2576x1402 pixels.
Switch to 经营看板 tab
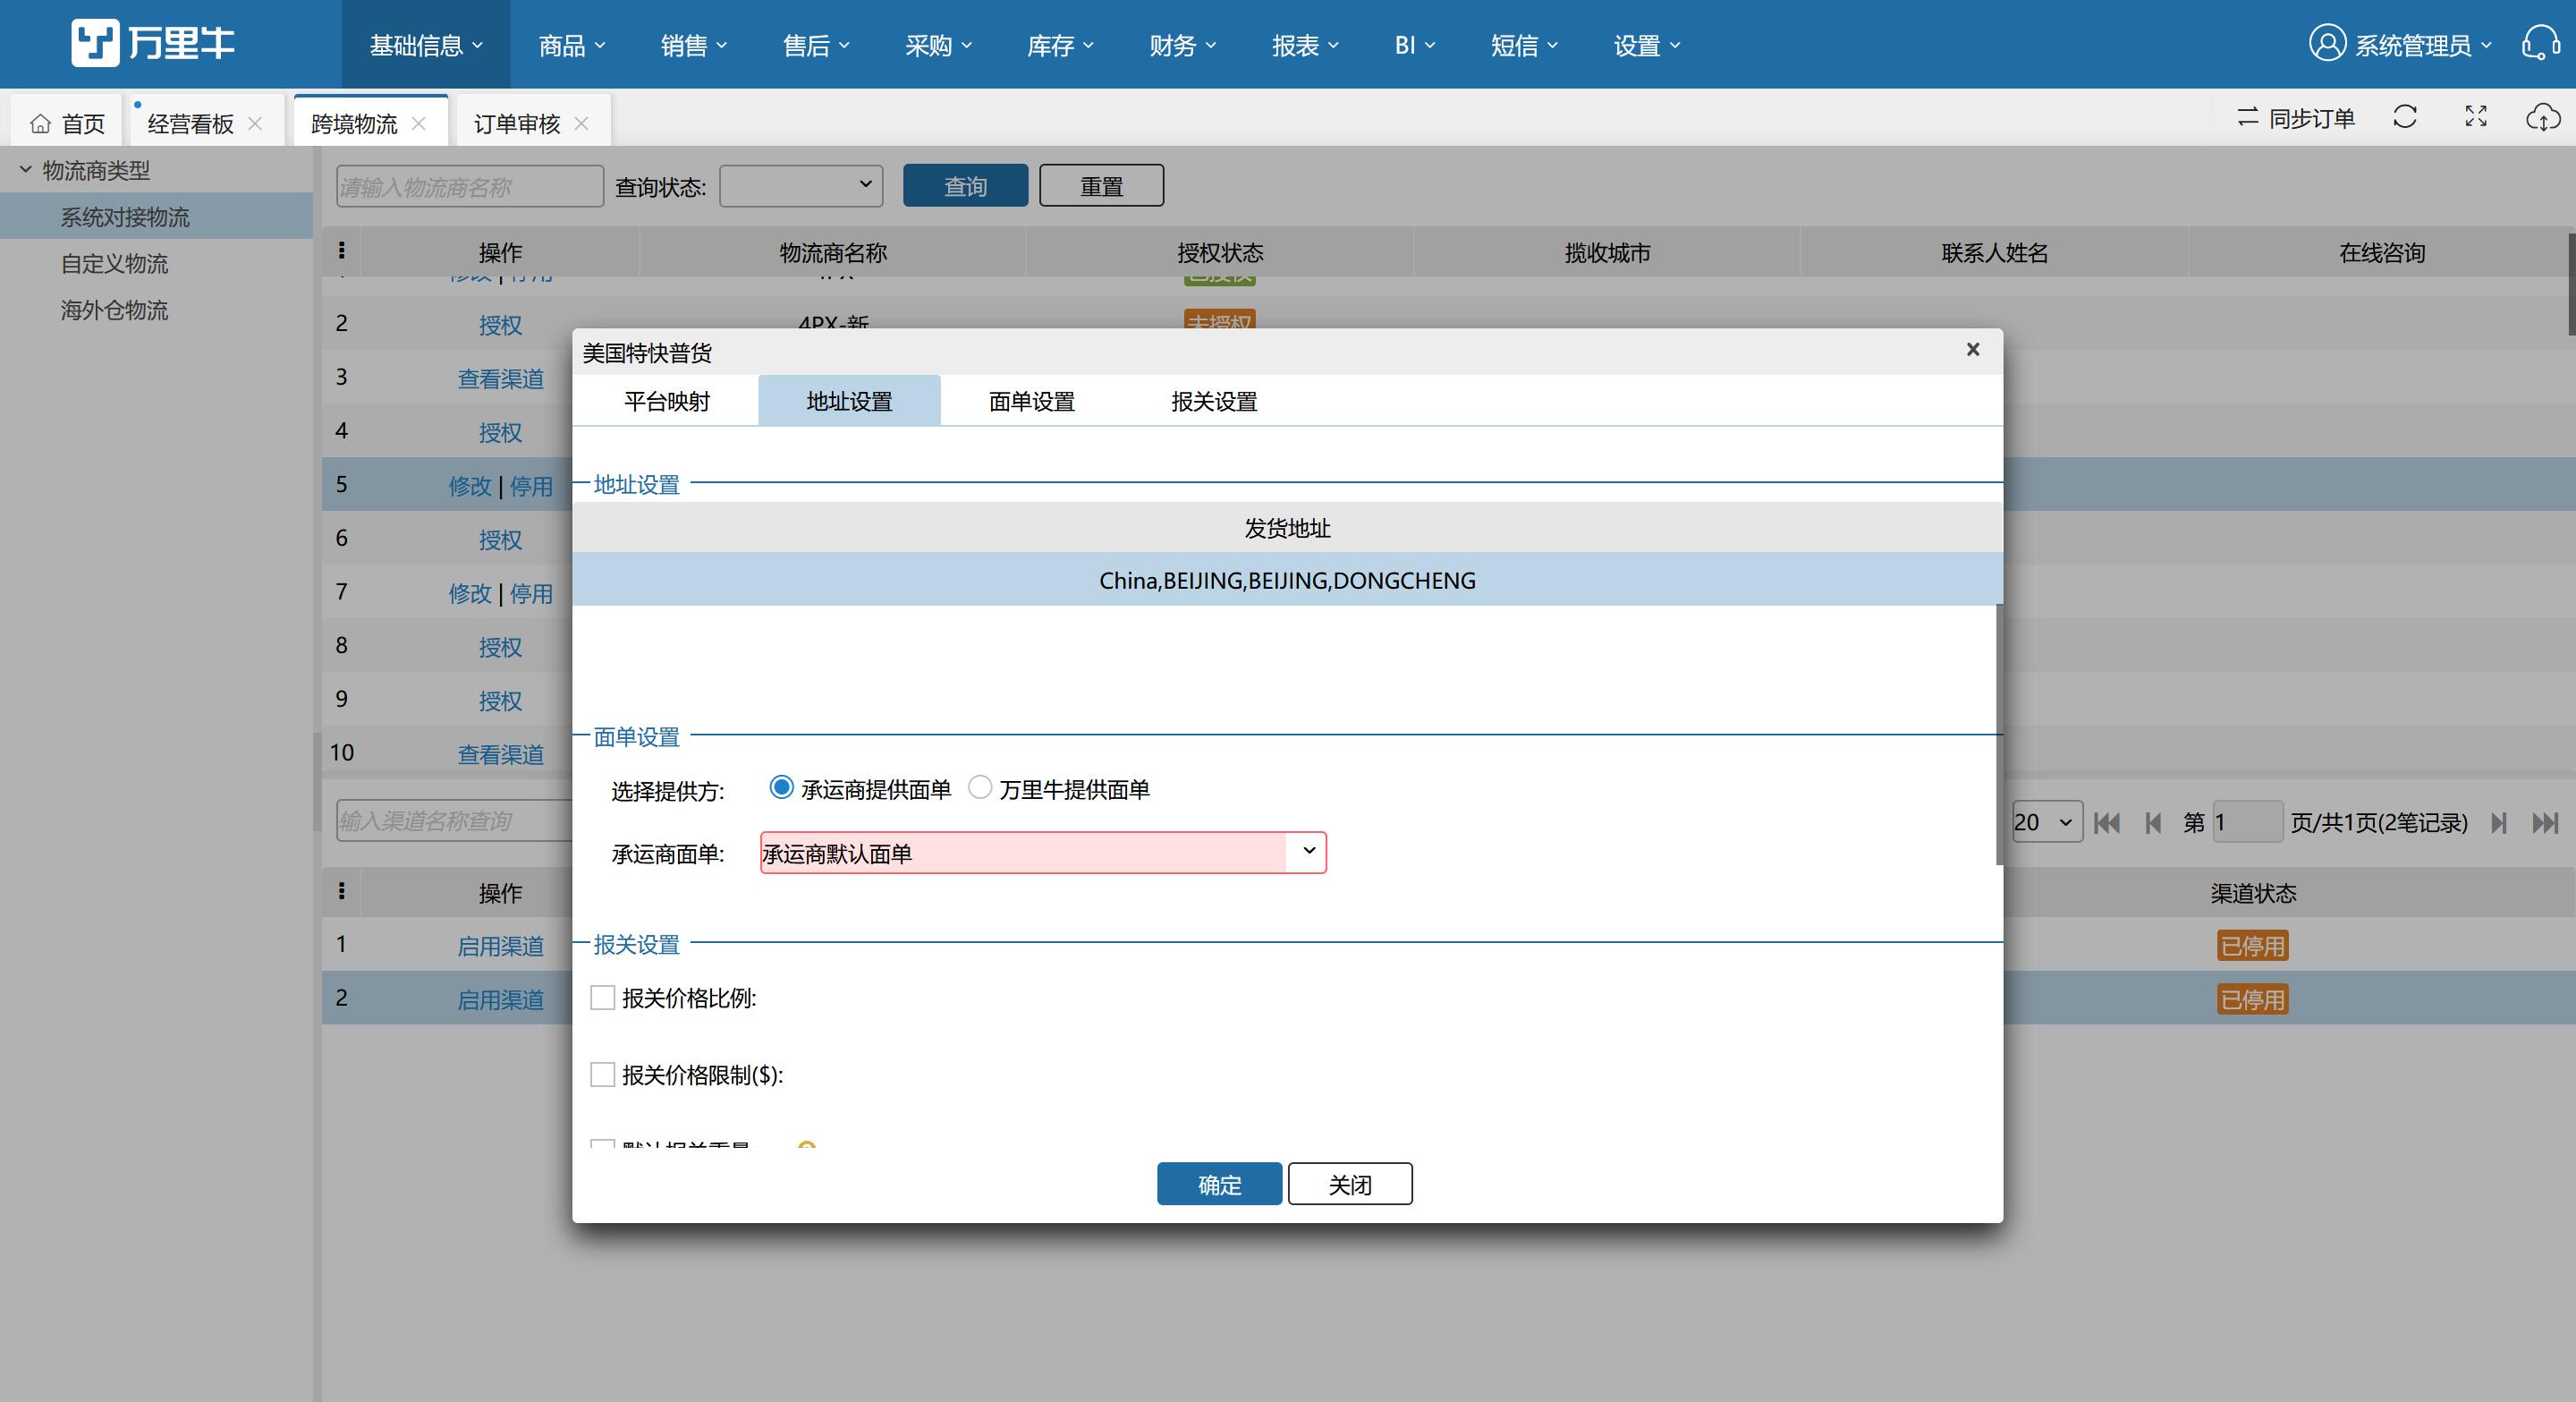click(190, 123)
